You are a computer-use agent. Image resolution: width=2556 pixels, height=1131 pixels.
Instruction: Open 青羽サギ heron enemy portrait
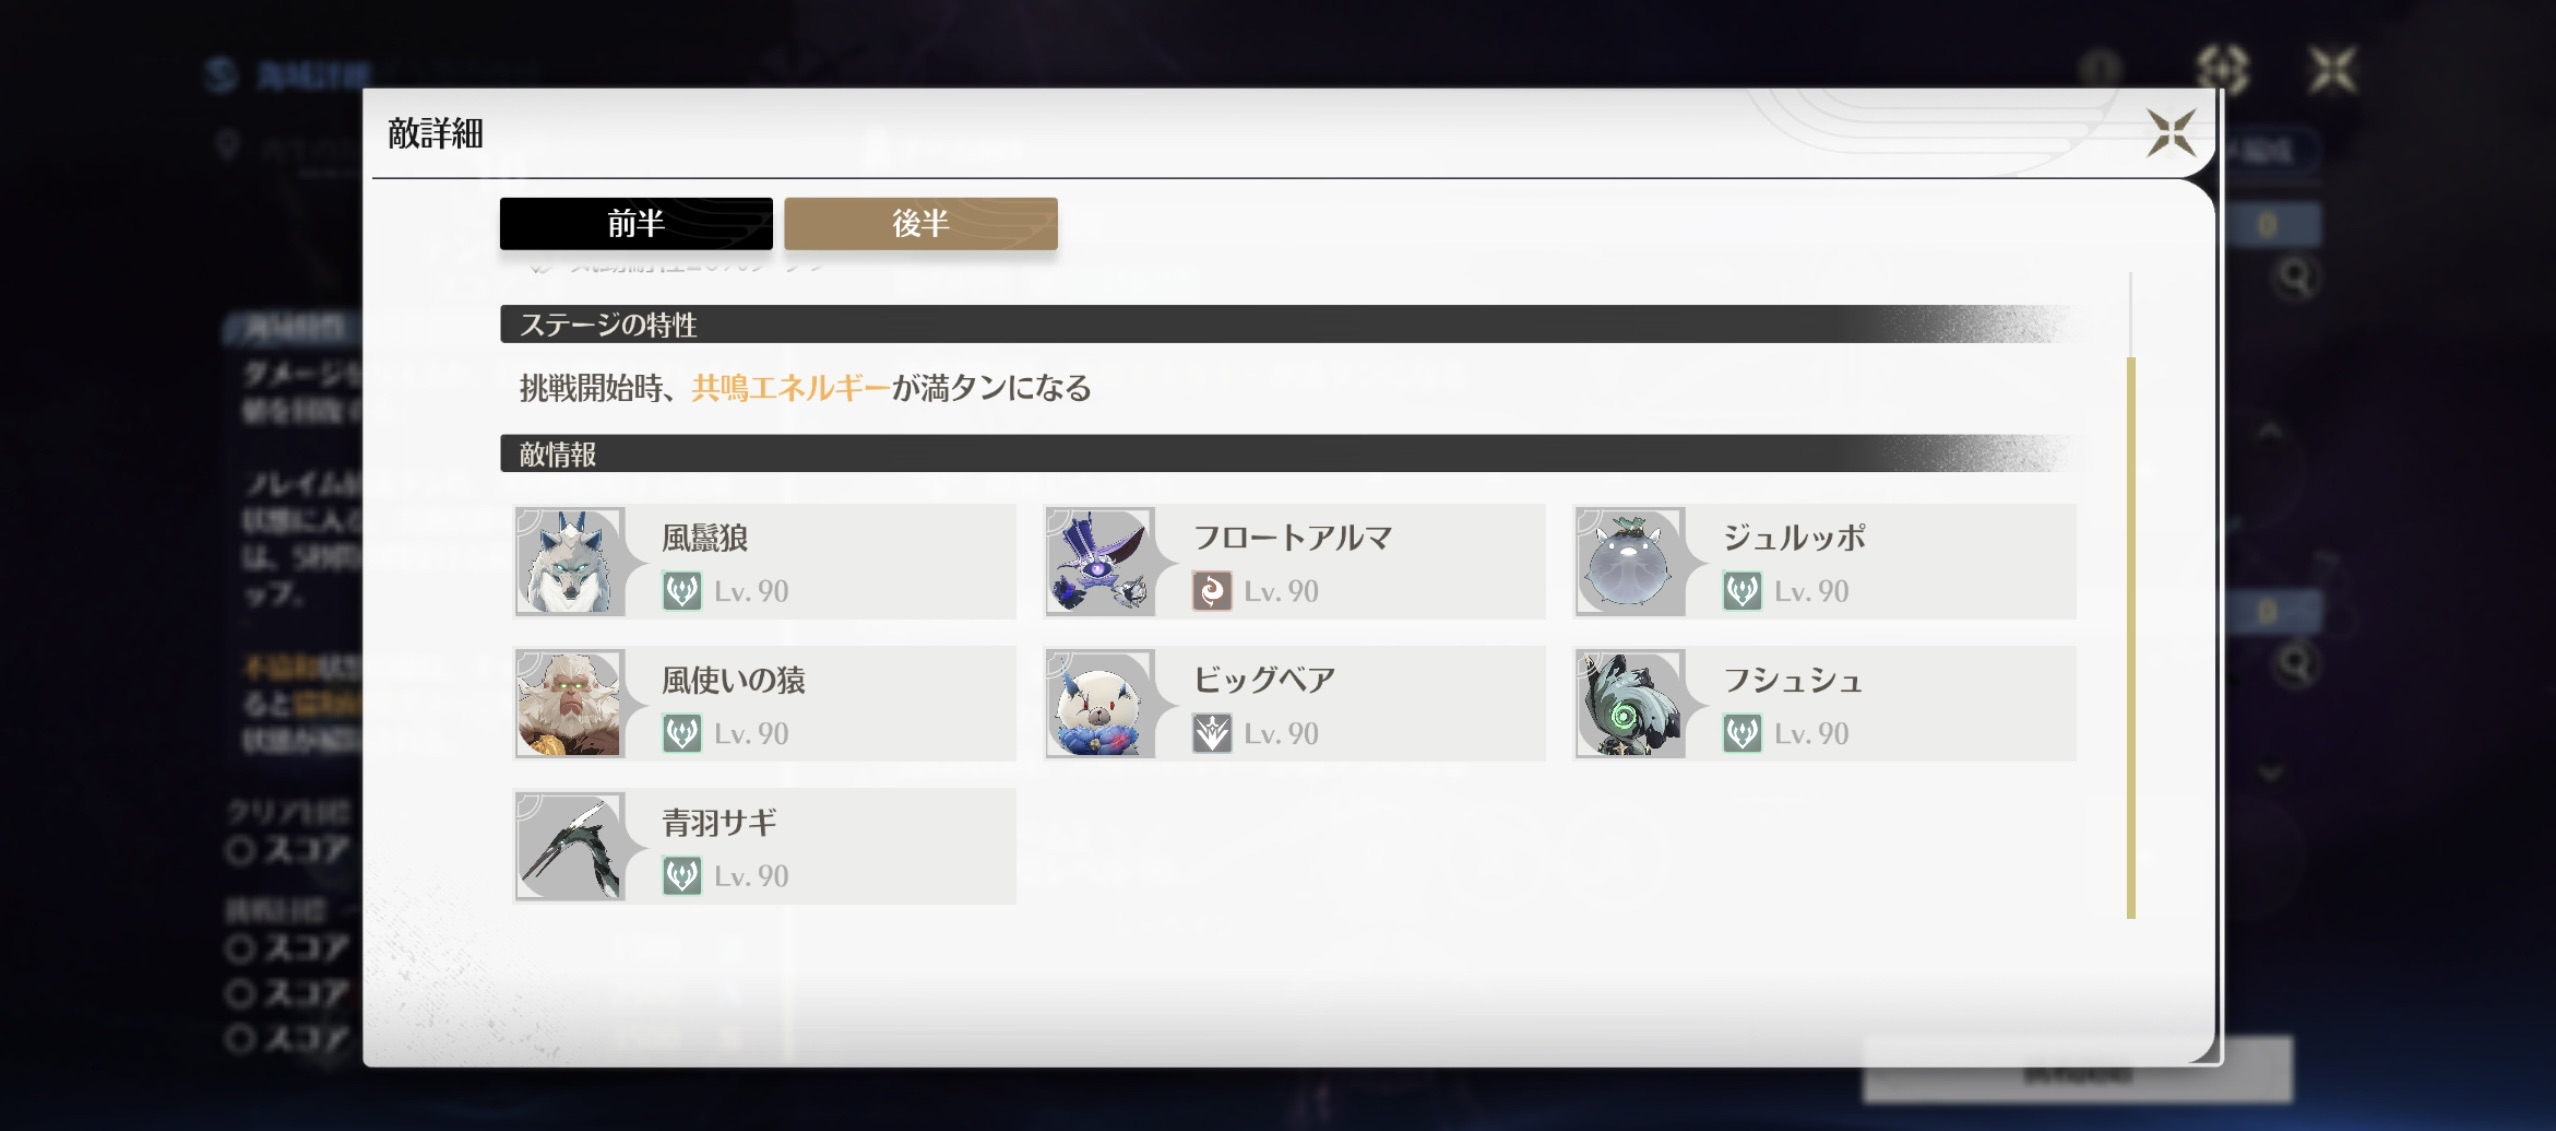570,846
